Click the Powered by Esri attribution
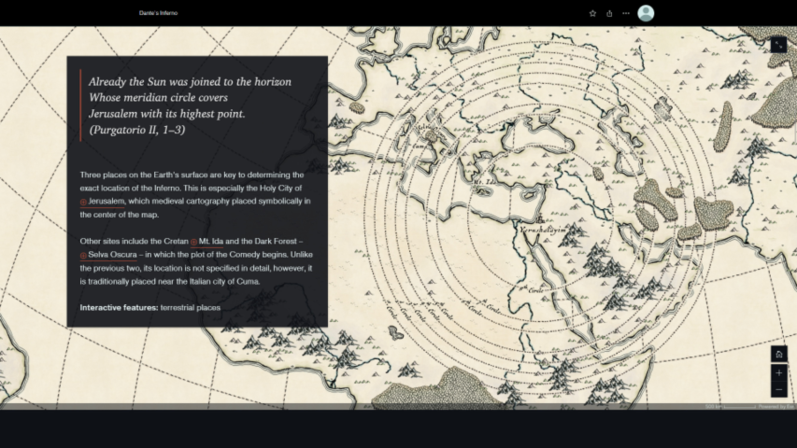797x448 pixels. tap(776, 407)
